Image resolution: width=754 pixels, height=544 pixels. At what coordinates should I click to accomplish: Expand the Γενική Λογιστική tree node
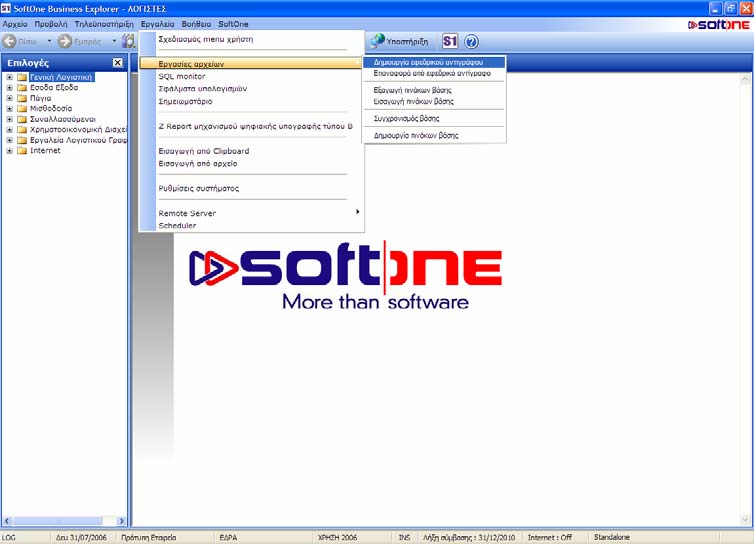click(9, 77)
